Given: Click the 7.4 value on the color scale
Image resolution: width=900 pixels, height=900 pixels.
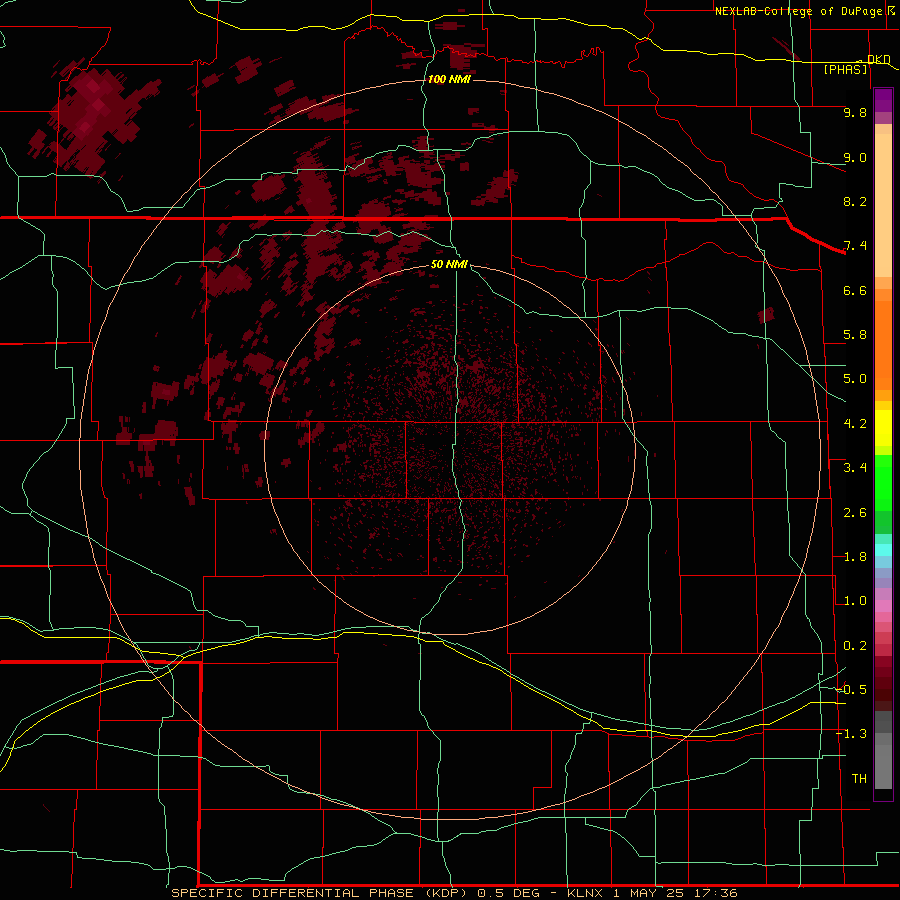Looking at the screenshot, I should pos(855,246).
